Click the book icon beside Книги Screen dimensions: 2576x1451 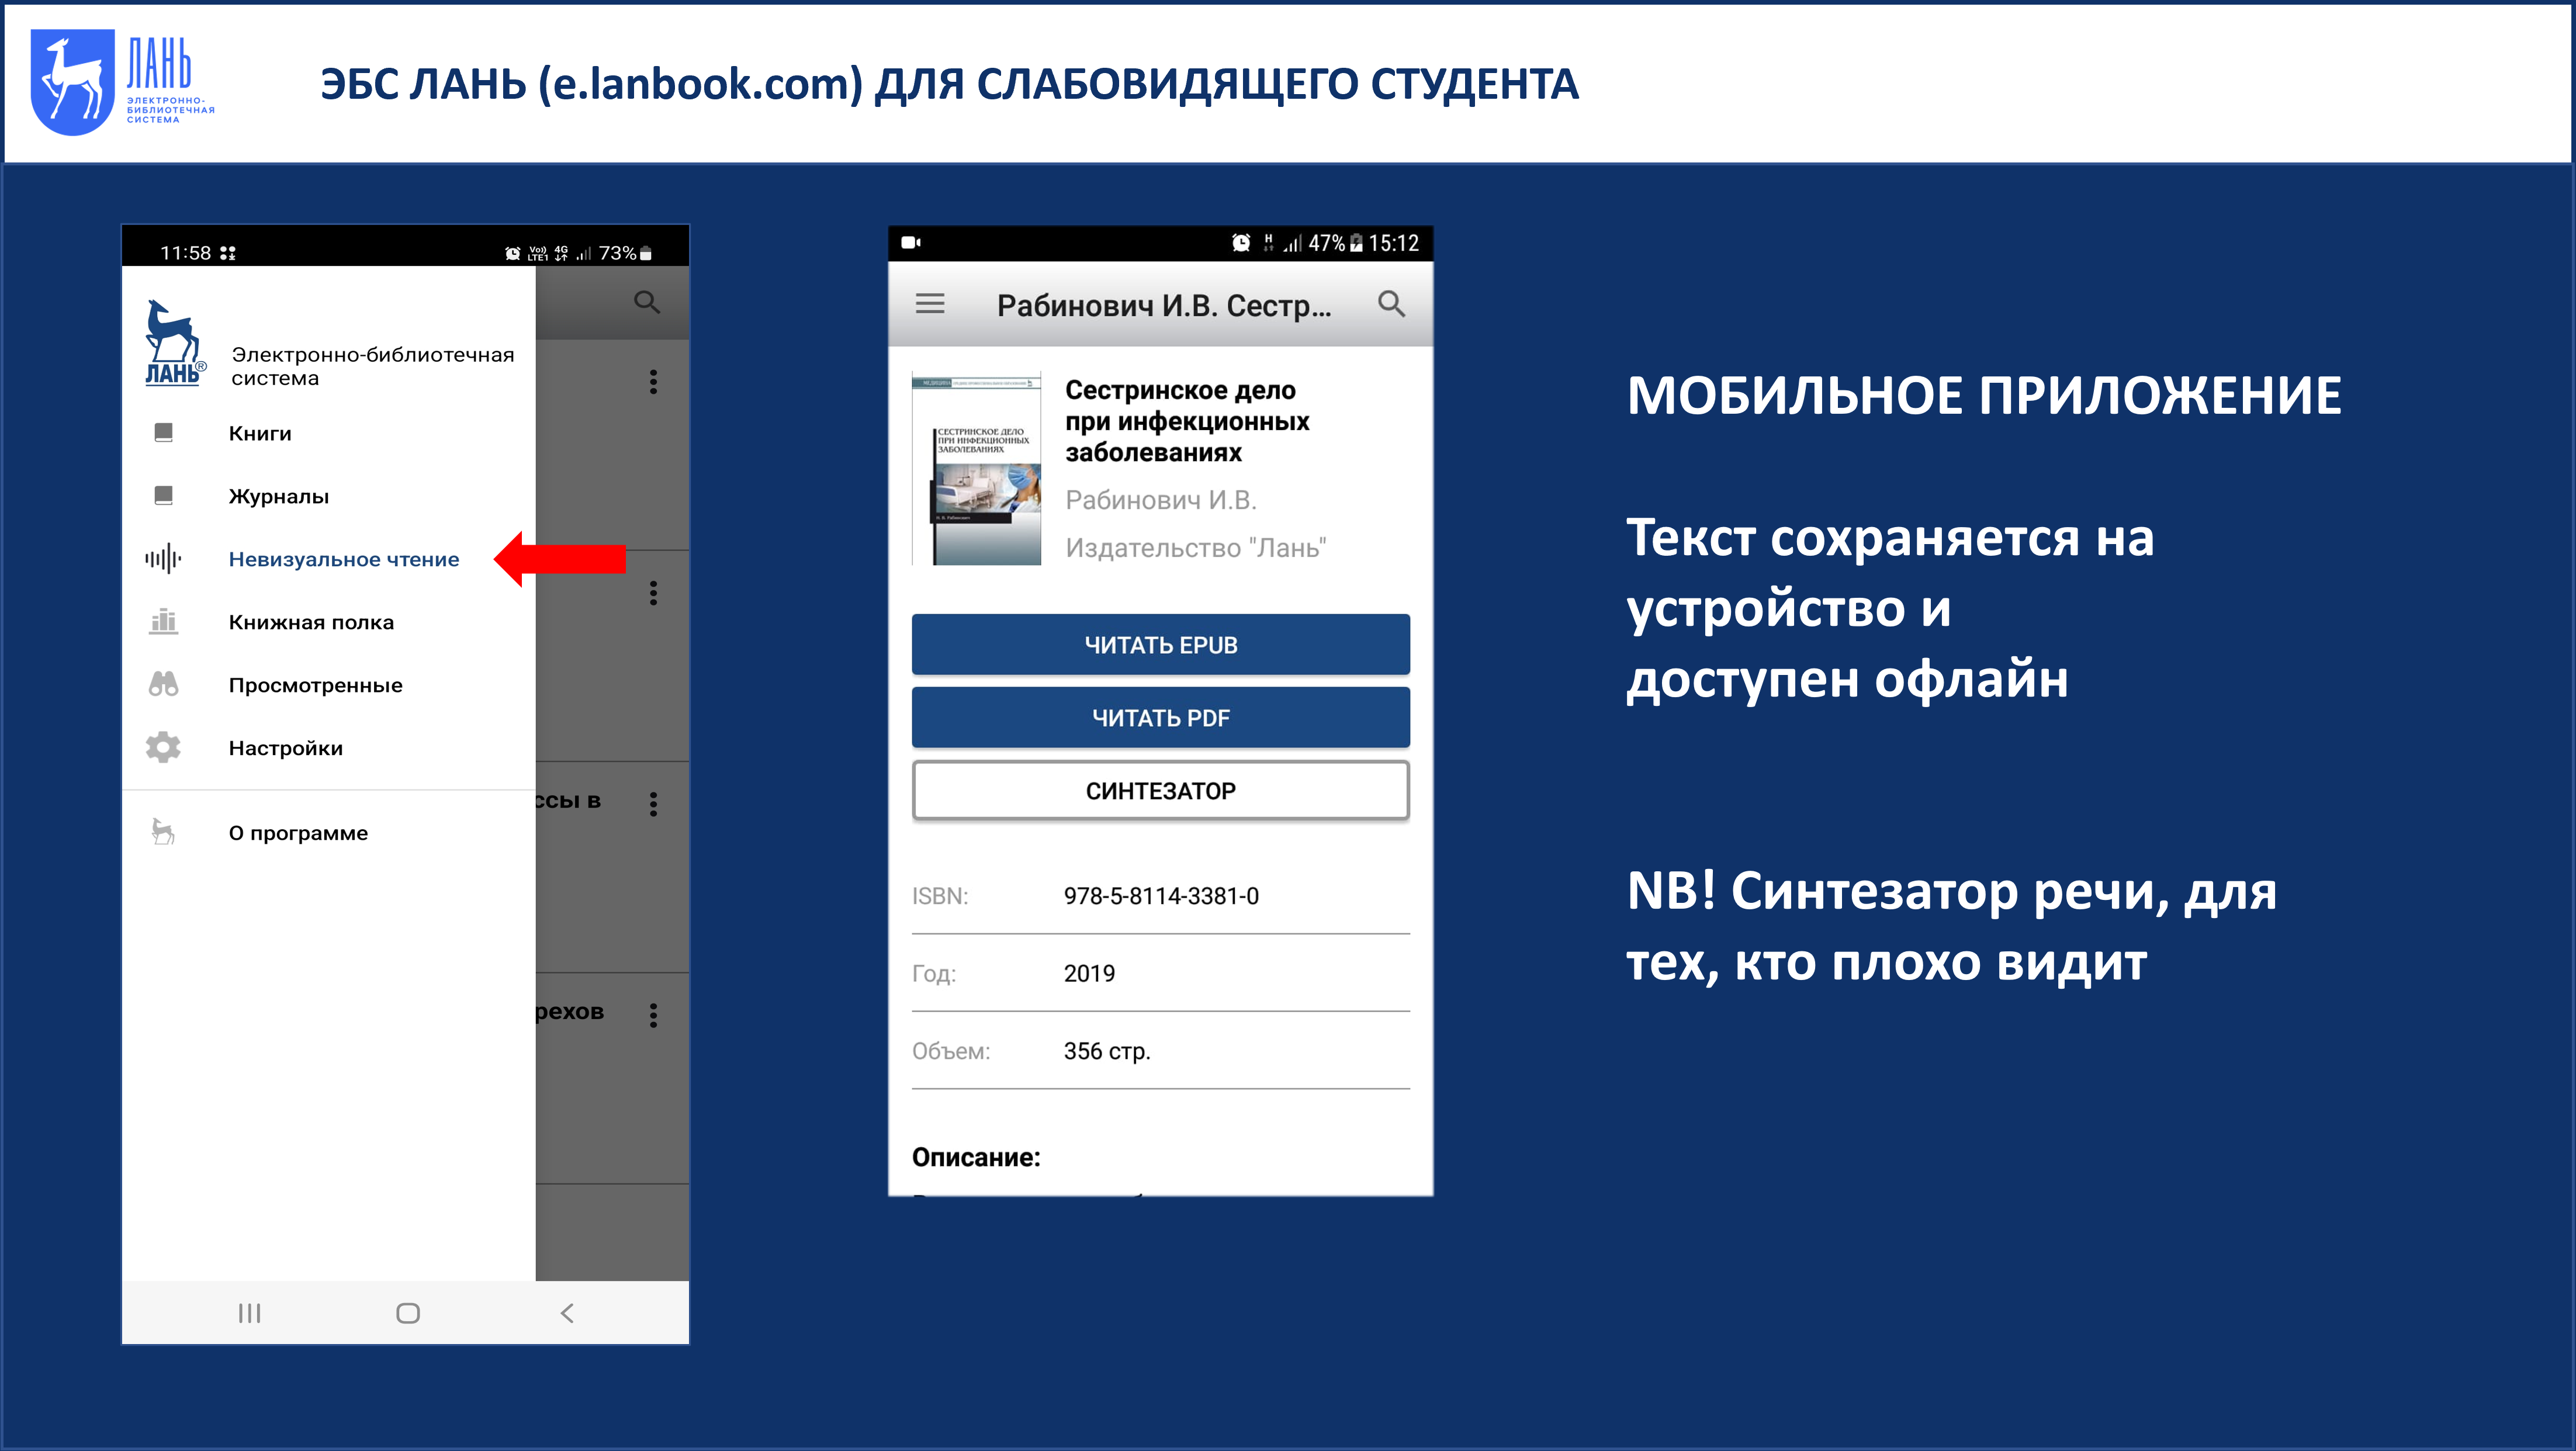click(164, 432)
